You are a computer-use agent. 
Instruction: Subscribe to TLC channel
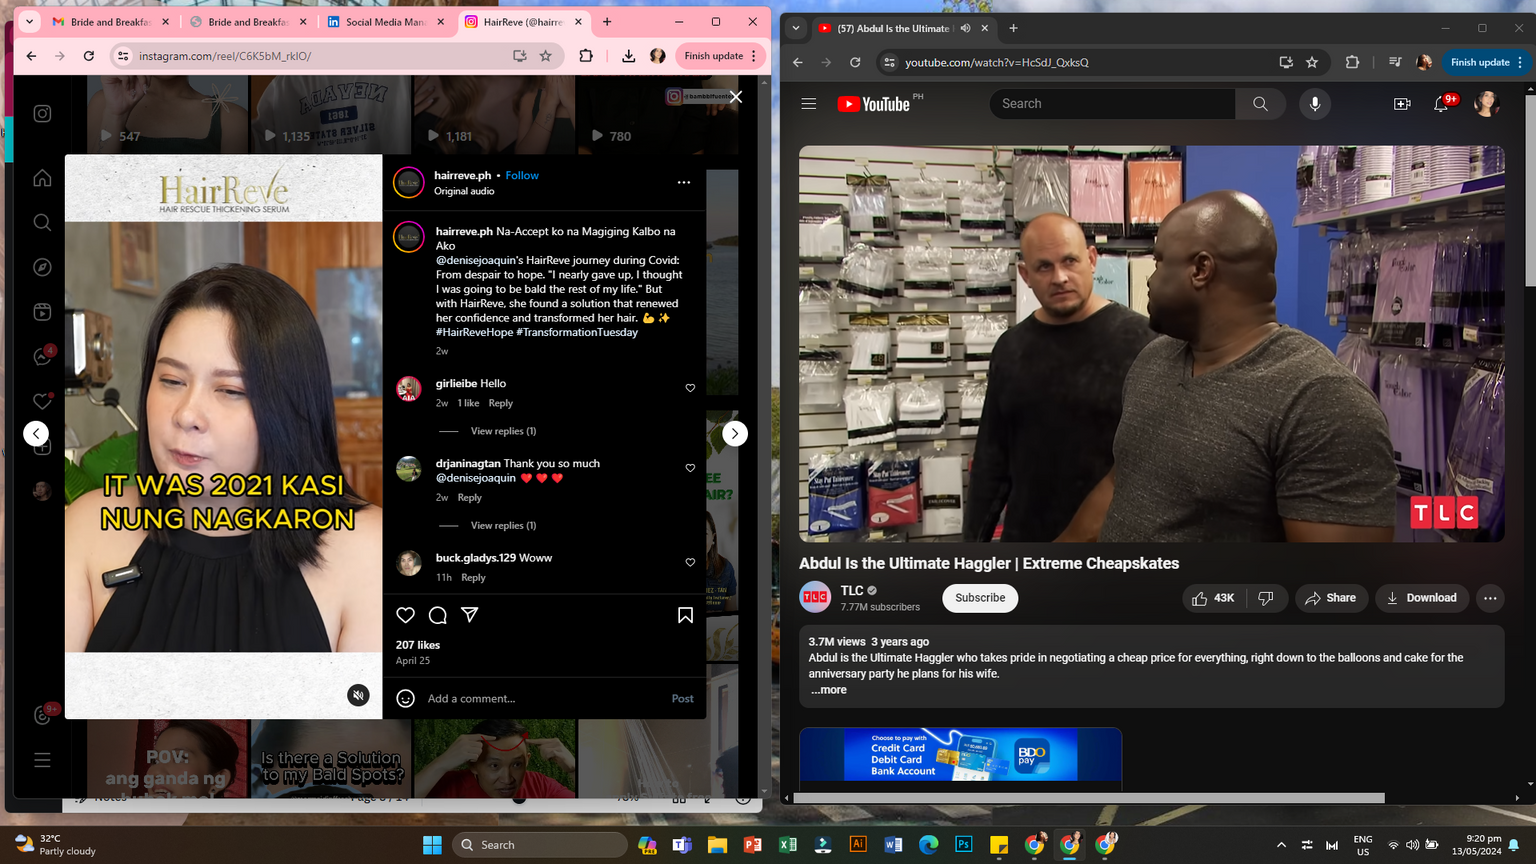(x=980, y=598)
